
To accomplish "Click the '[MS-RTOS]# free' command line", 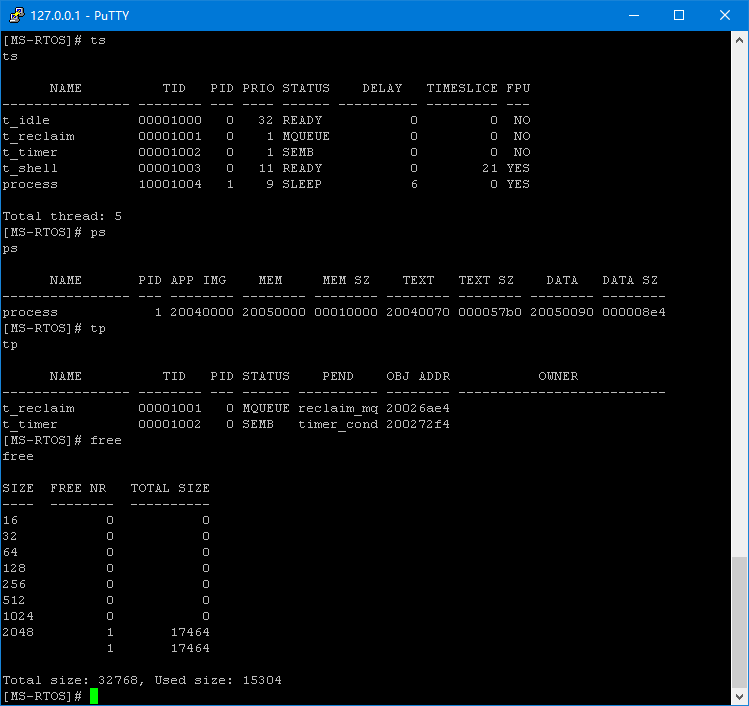I will coord(62,440).
